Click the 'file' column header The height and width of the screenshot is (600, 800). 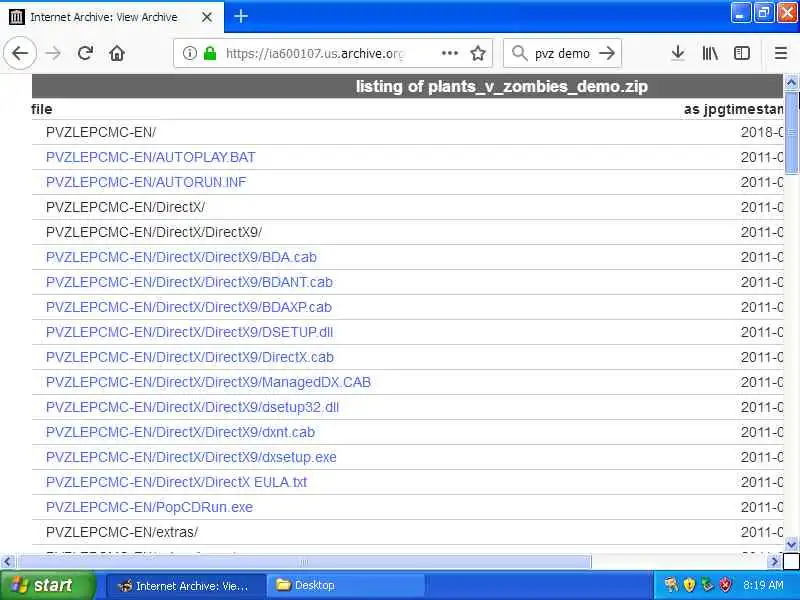pos(41,109)
